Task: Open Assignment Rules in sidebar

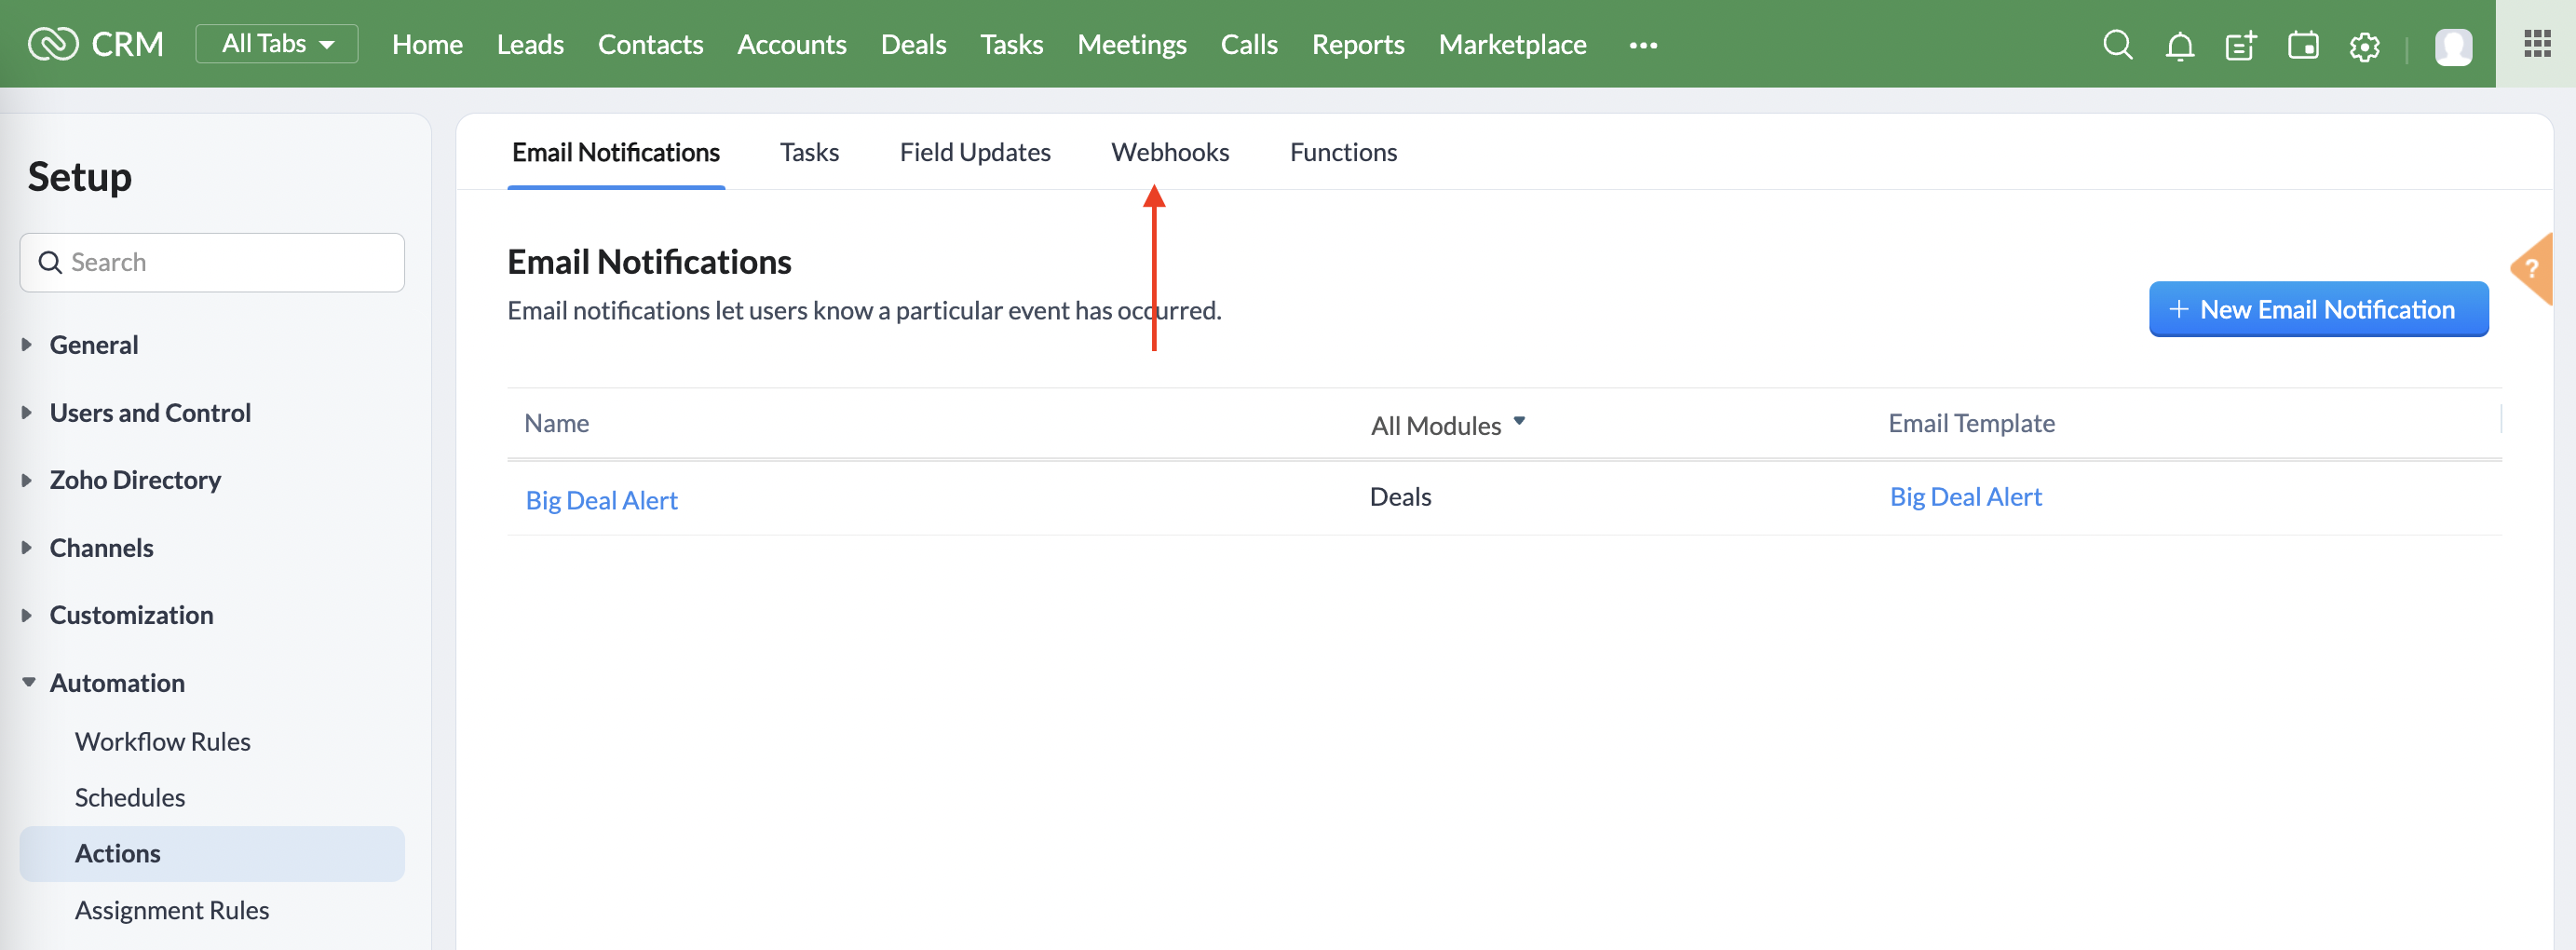Action: (x=172, y=910)
